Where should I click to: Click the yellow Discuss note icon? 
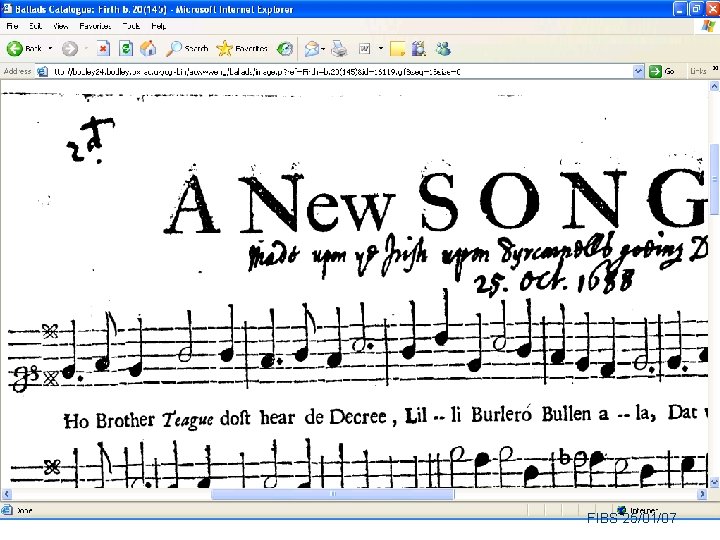pos(397,48)
